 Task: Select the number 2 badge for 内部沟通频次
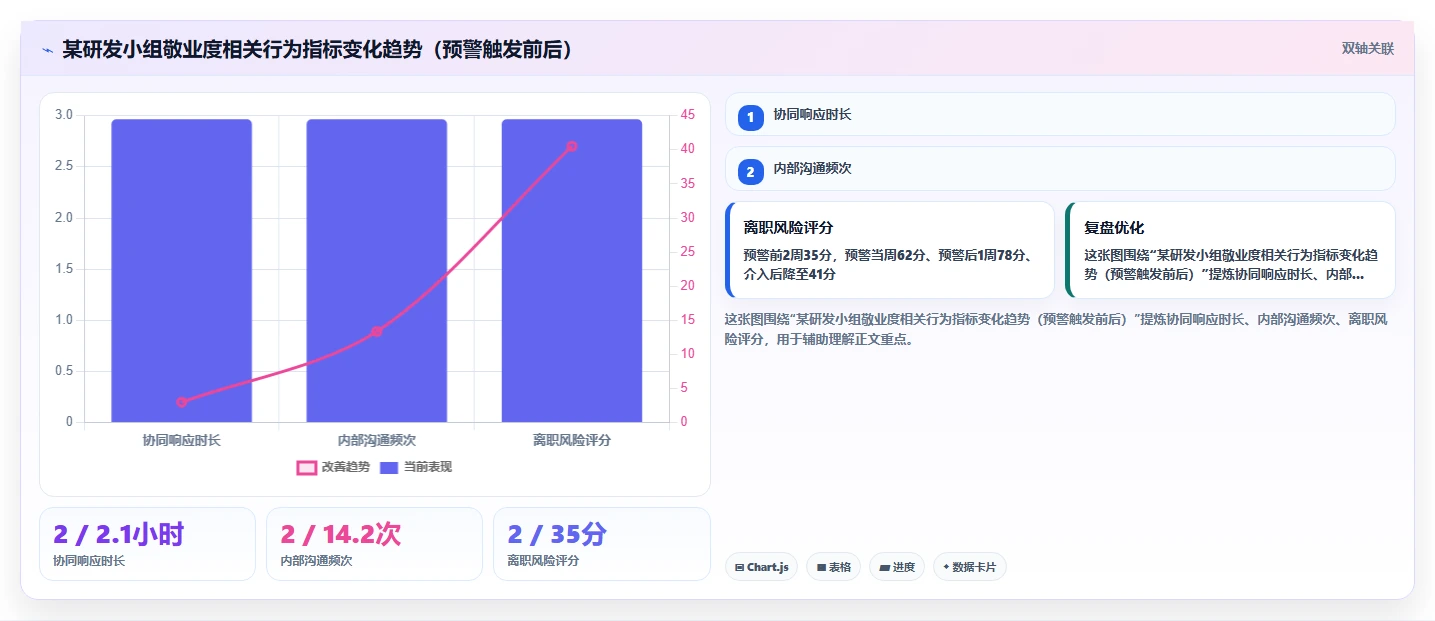pos(750,171)
